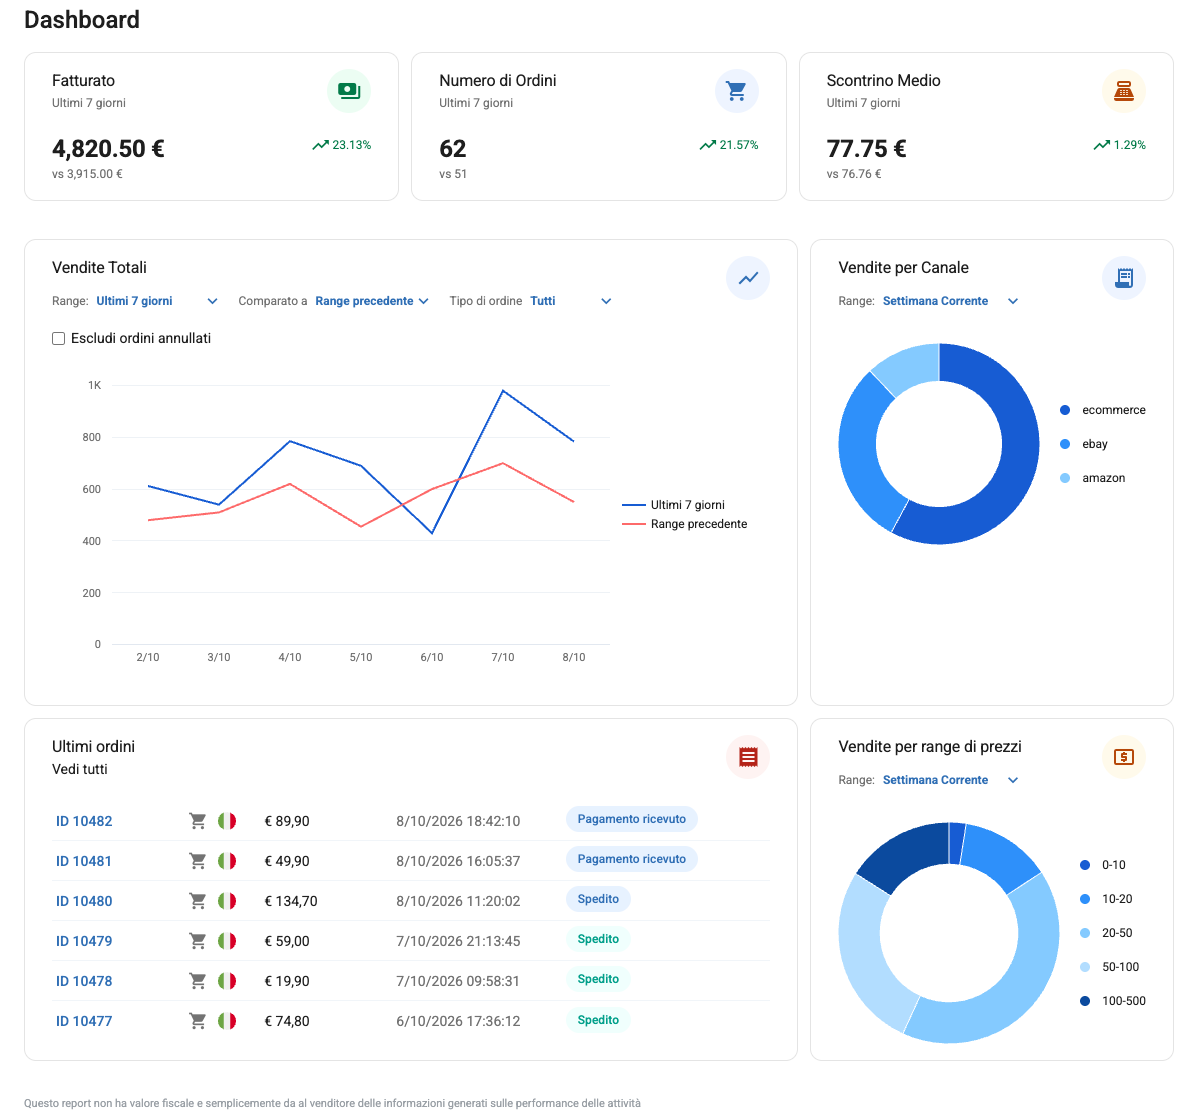Click Fatturato value 4,820.50 €
The width and height of the screenshot is (1178, 1114).
tap(108, 149)
